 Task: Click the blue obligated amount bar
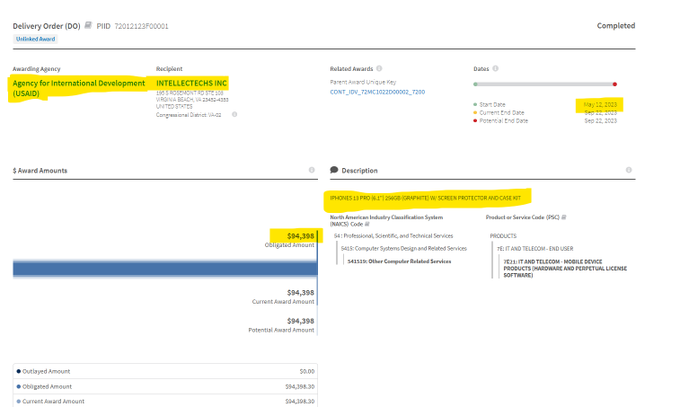click(x=164, y=268)
